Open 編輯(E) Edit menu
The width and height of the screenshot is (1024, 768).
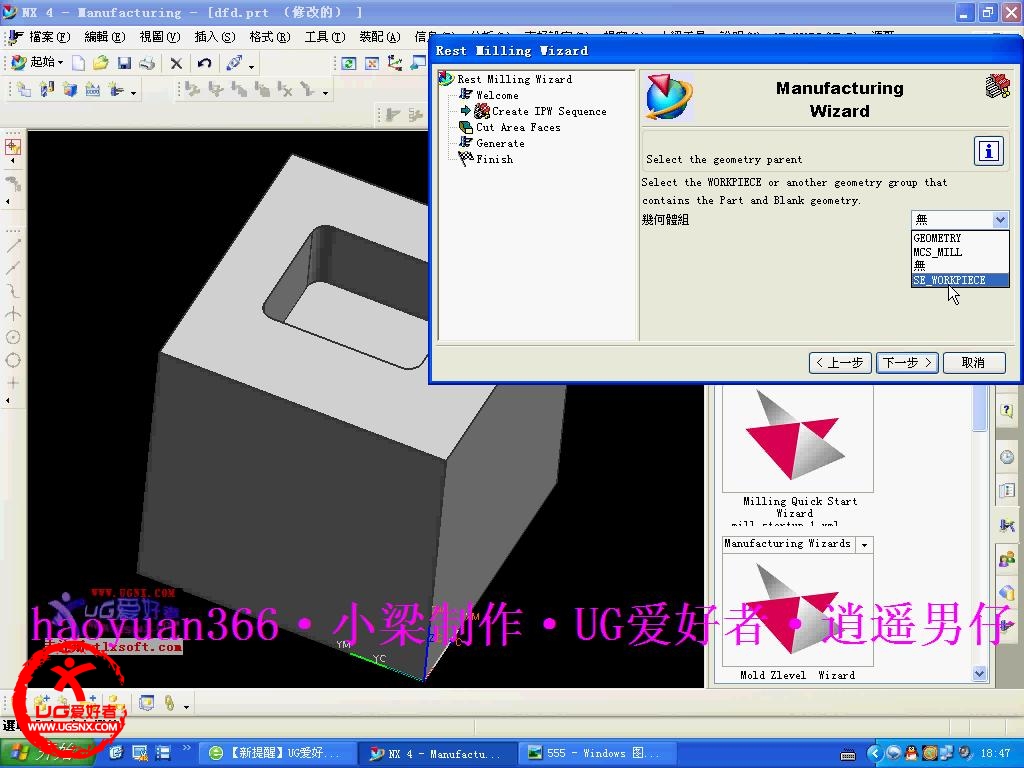[x=104, y=37]
